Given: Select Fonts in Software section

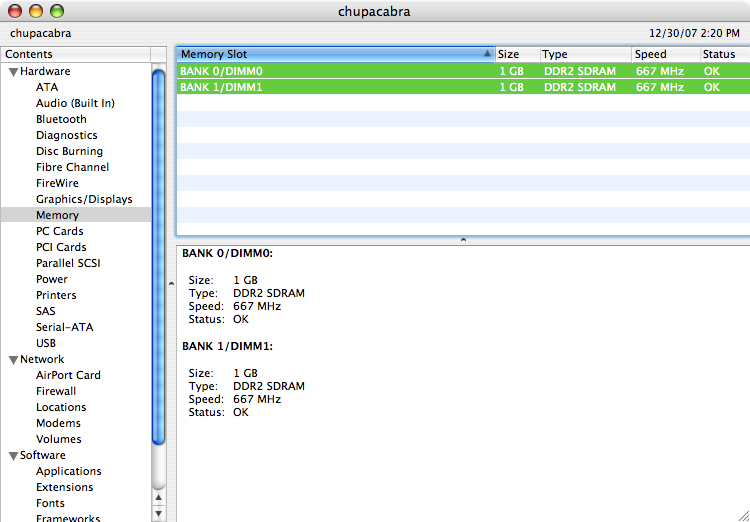Looking at the screenshot, I should (50, 503).
